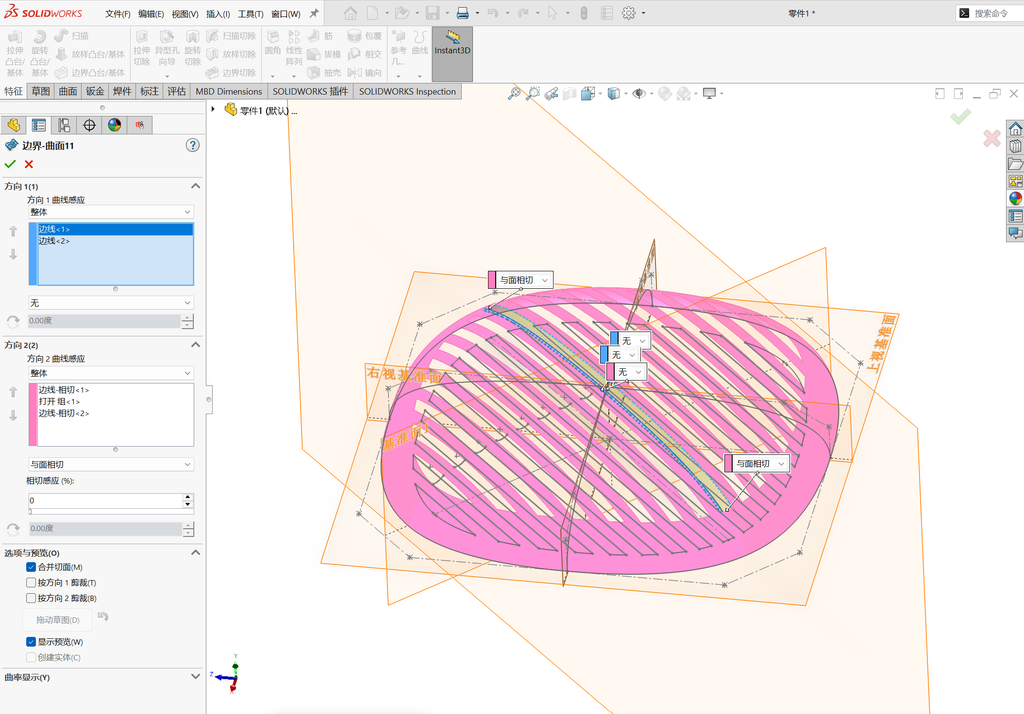
Task: Cancel feature with red X in viewport corner
Action: coord(991,138)
